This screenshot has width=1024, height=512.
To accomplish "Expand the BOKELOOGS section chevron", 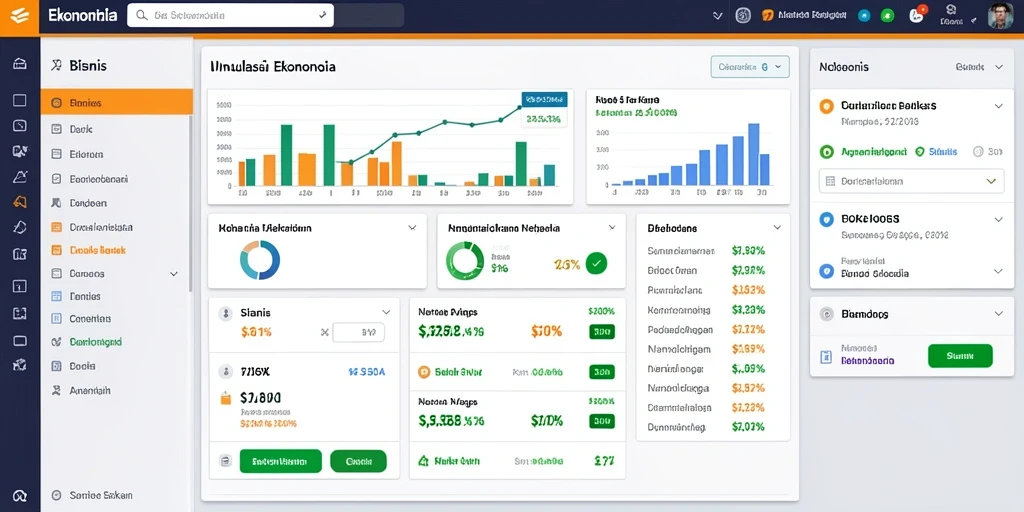I will (x=998, y=219).
